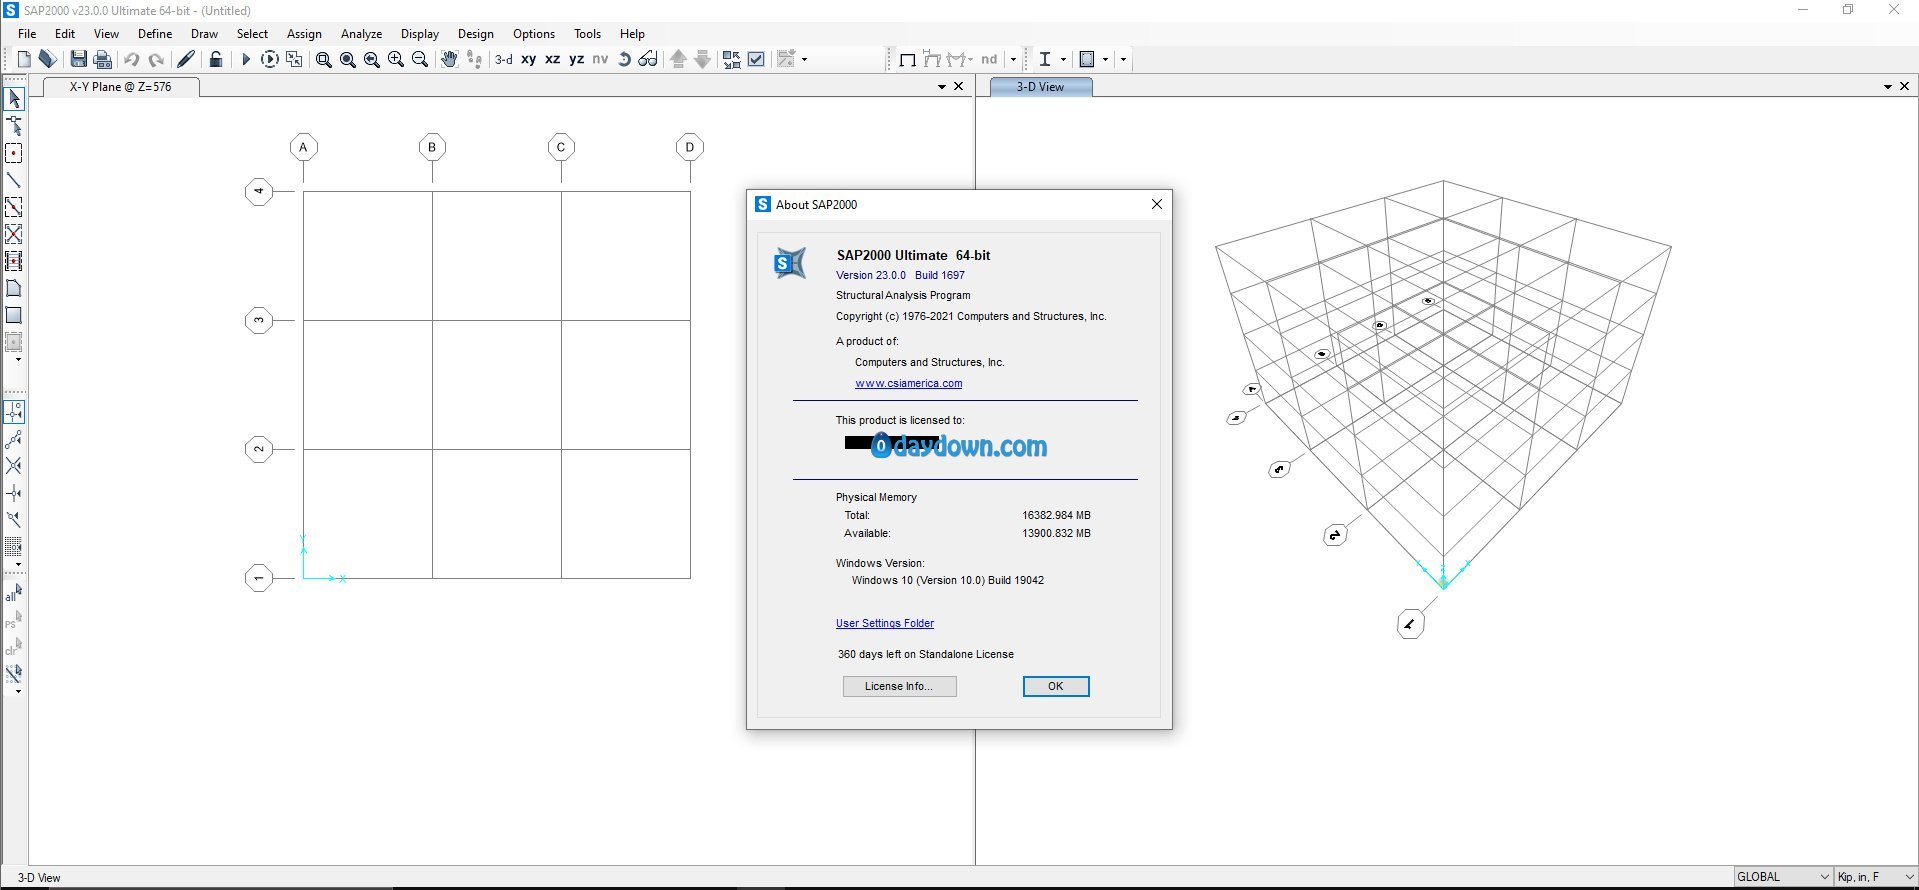Set view to yz plane
This screenshot has height=890, width=1919.
(x=577, y=60)
